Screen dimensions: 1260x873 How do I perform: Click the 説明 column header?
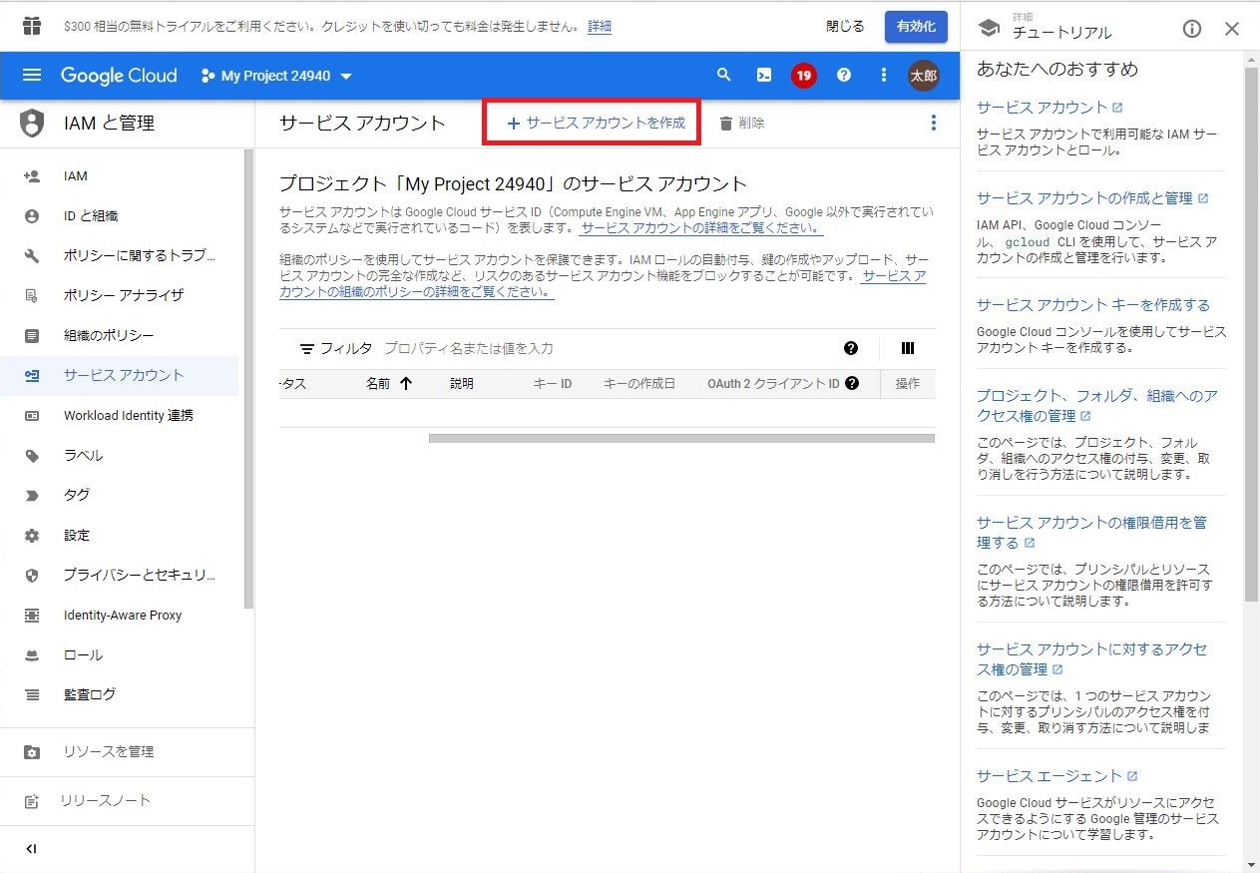pos(462,383)
